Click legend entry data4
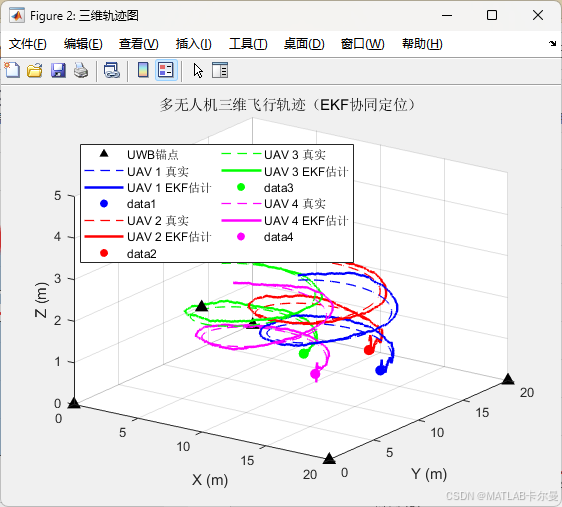Image resolution: width=562 pixels, height=507 pixels. click(278, 237)
